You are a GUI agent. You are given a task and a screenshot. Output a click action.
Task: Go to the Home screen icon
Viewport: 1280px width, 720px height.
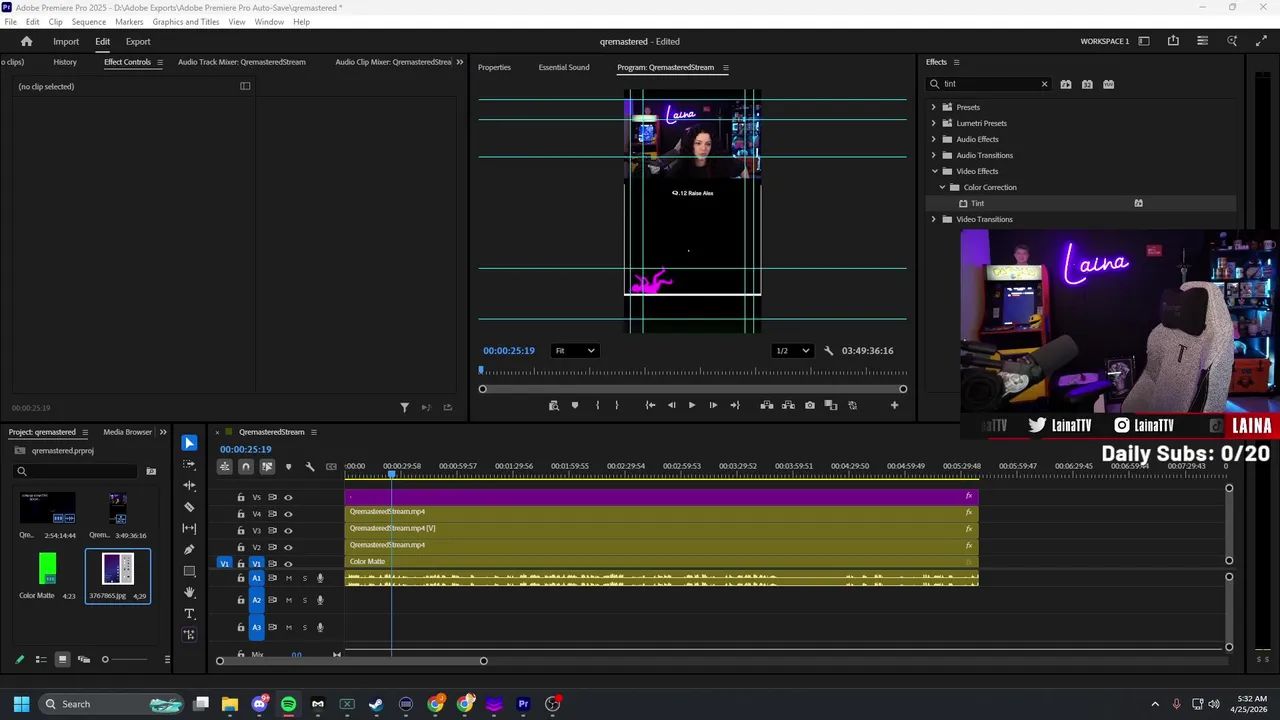pos(27,41)
